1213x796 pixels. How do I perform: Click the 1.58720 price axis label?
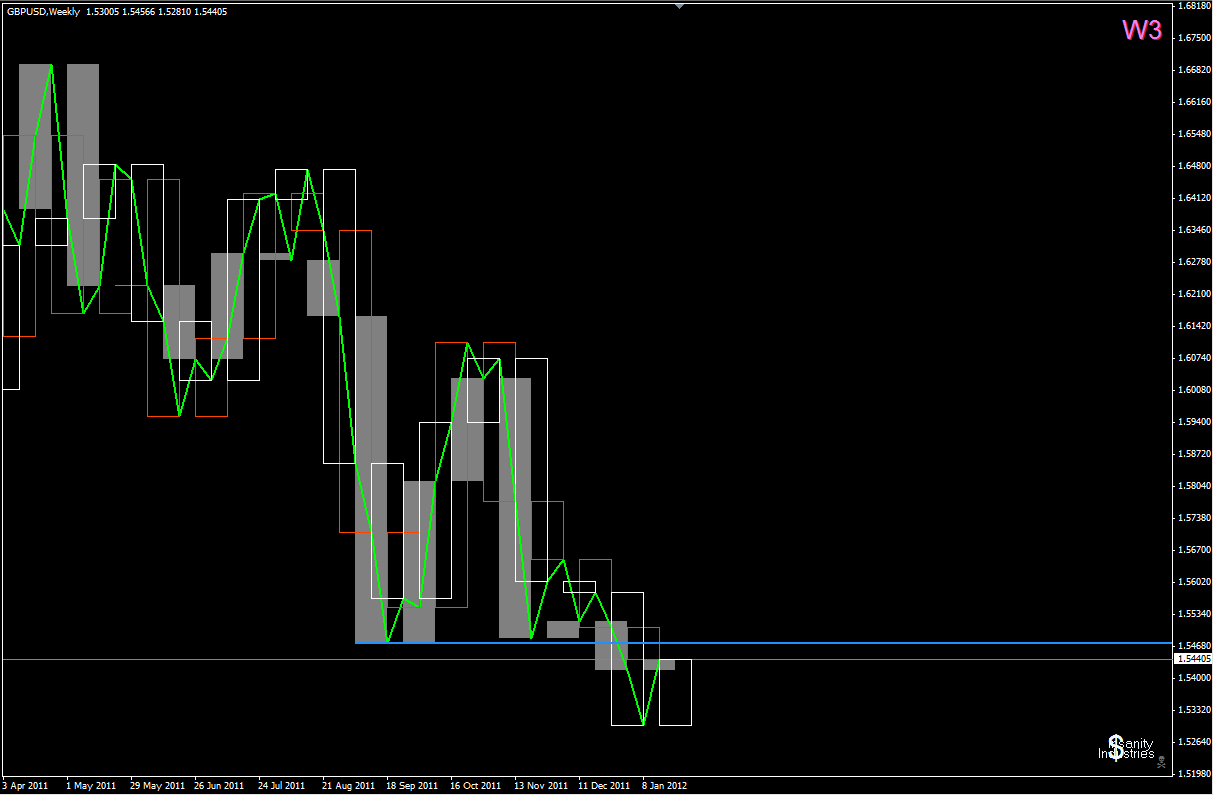[1194, 454]
